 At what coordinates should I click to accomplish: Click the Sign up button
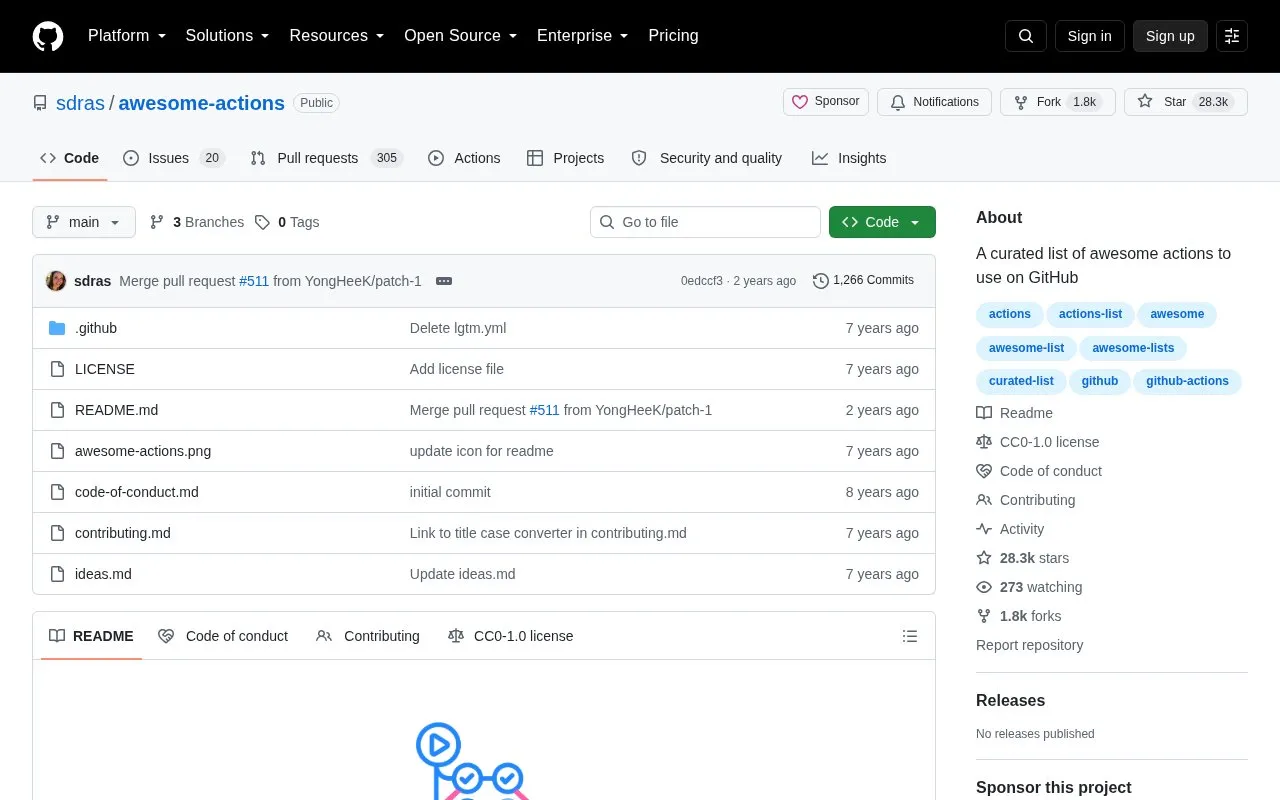(x=1170, y=36)
